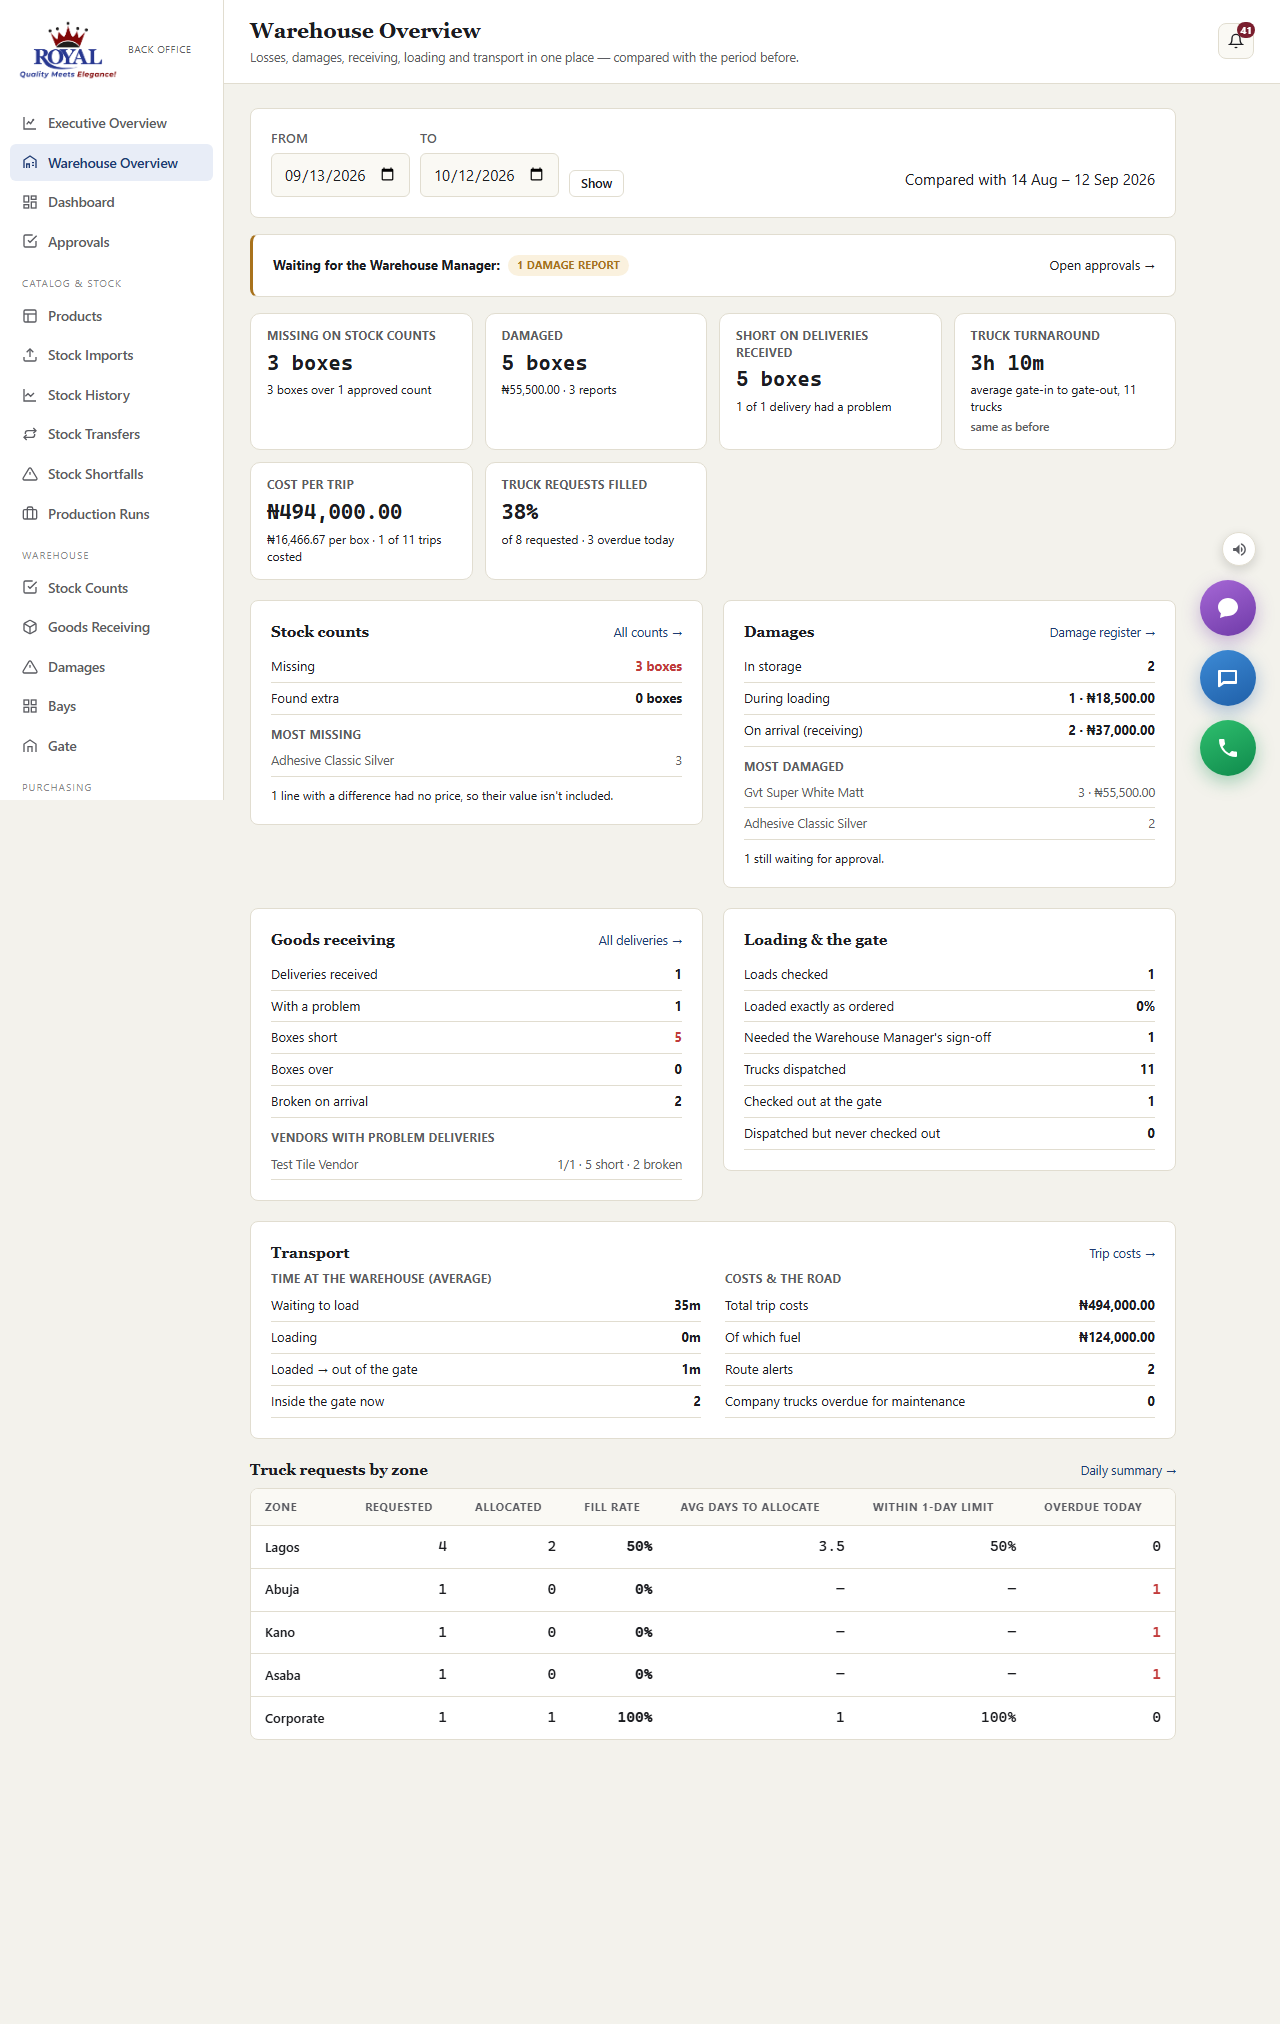
Task: Select Warehouse Overview in sidebar
Action: point(111,163)
